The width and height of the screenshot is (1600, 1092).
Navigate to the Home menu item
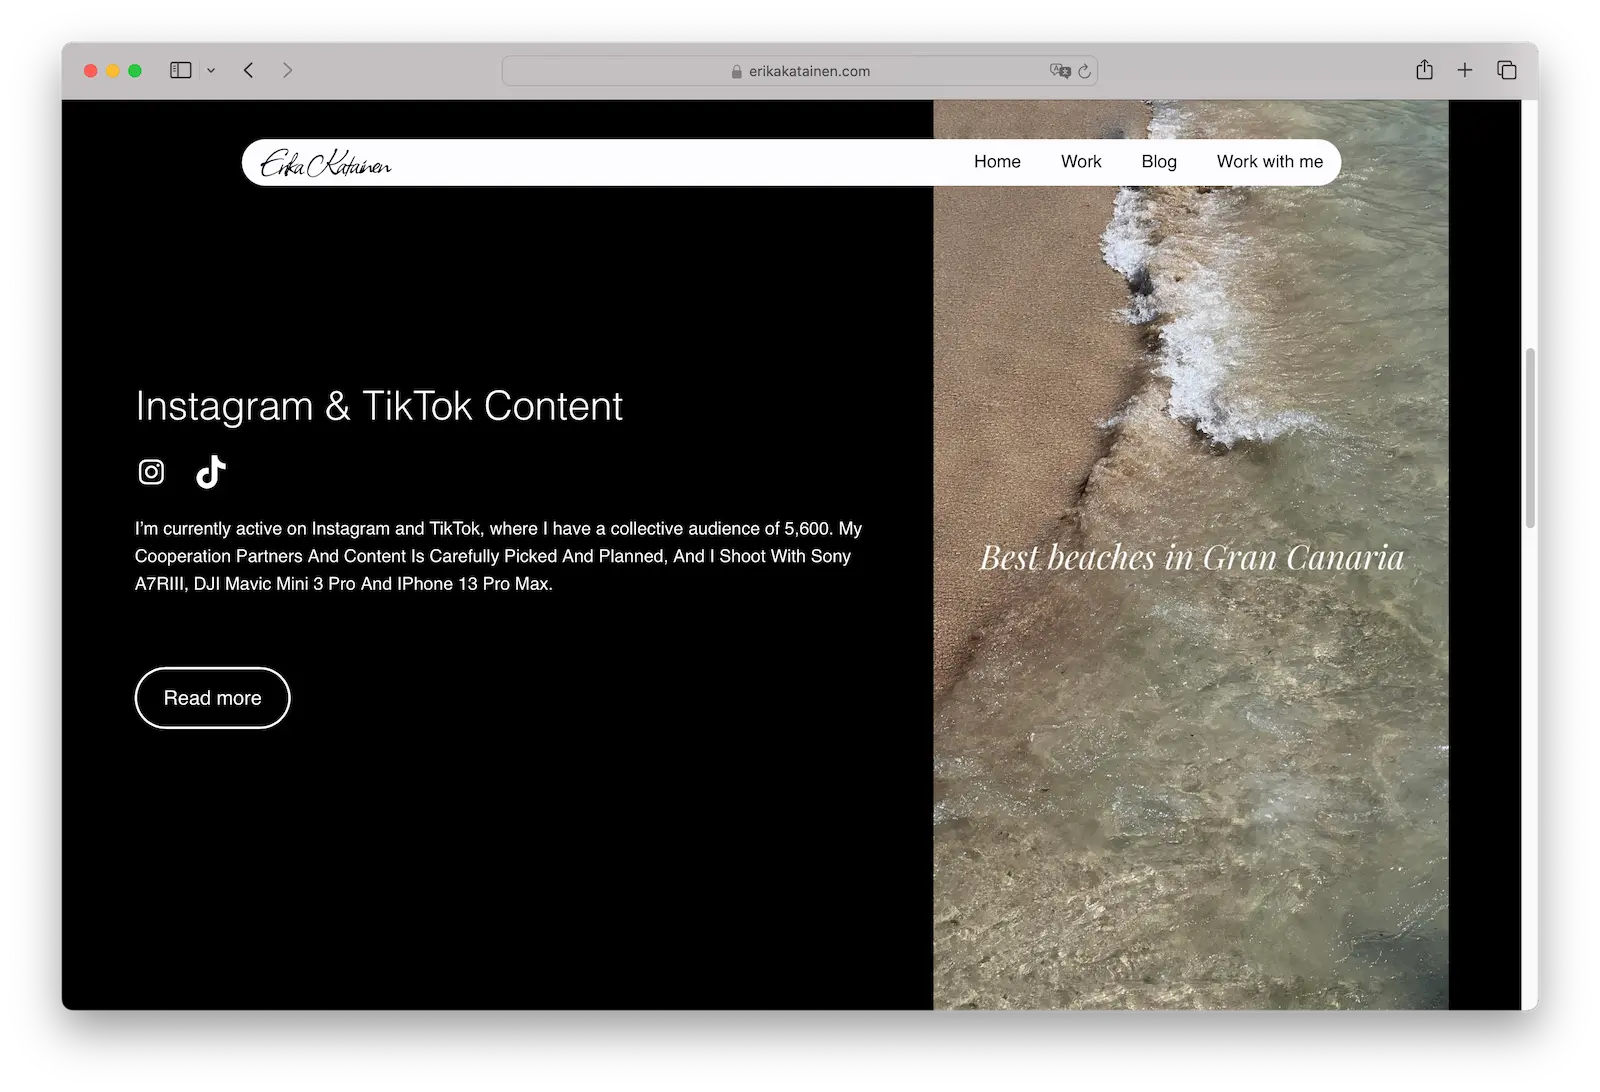pyautogui.click(x=997, y=162)
